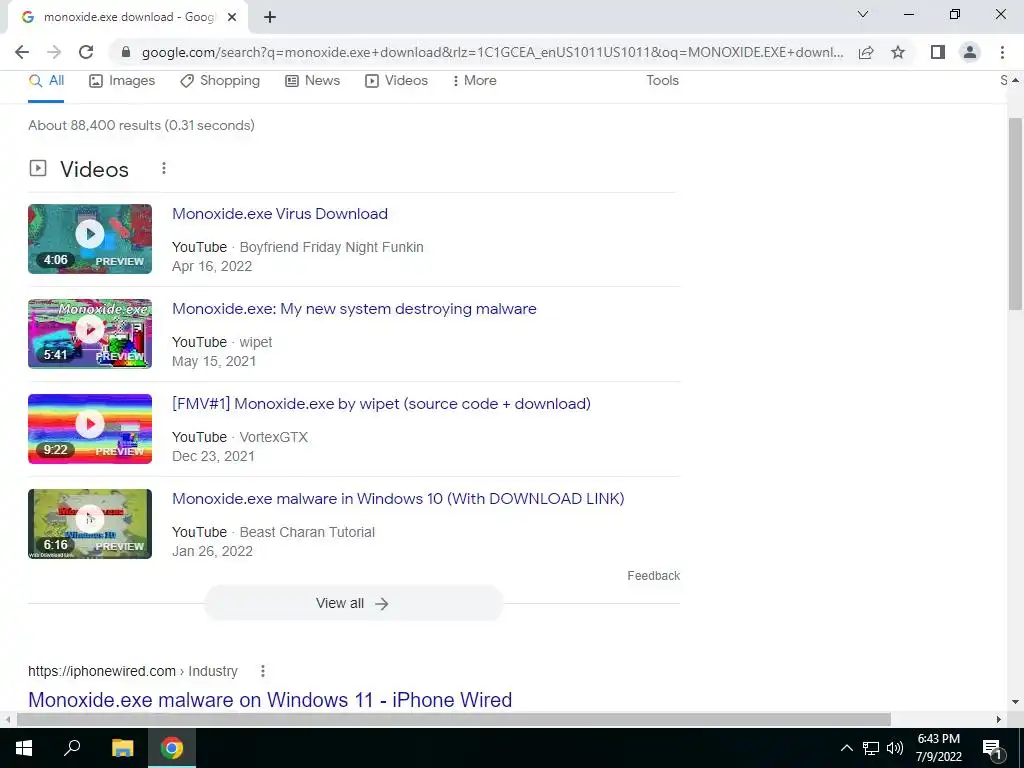Open options for iphonewired.com result
The height and width of the screenshot is (768, 1024).
pyautogui.click(x=263, y=671)
